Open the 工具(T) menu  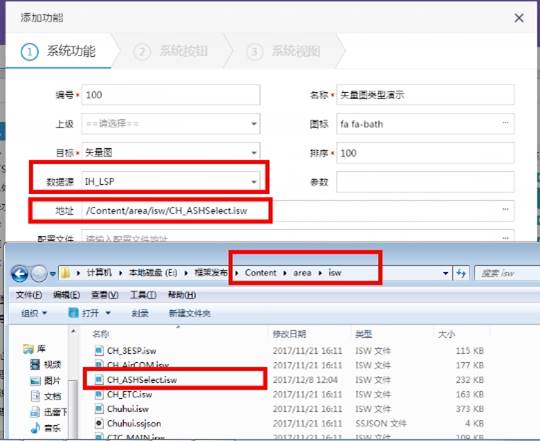(x=143, y=295)
